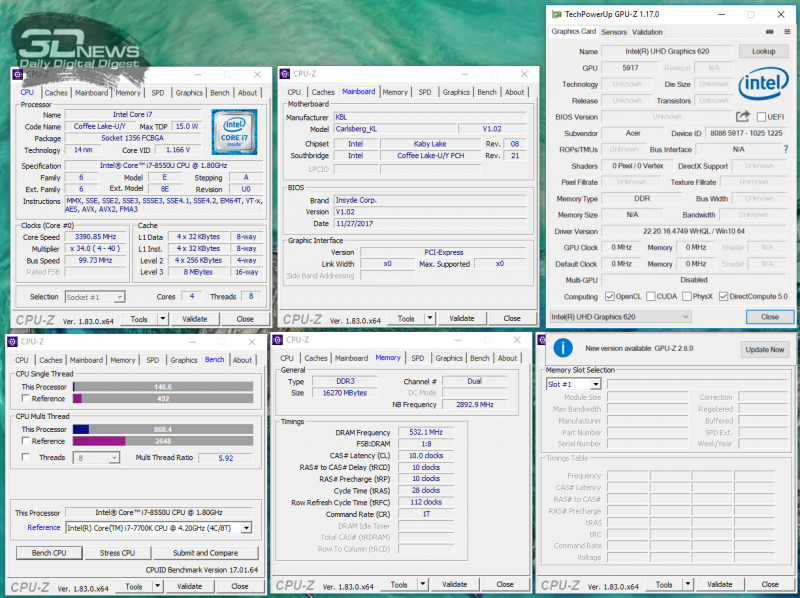The height and width of the screenshot is (598, 800).
Task: Toggle UEFI checkbox in GPU-Z
Action: tap(761, 117)
